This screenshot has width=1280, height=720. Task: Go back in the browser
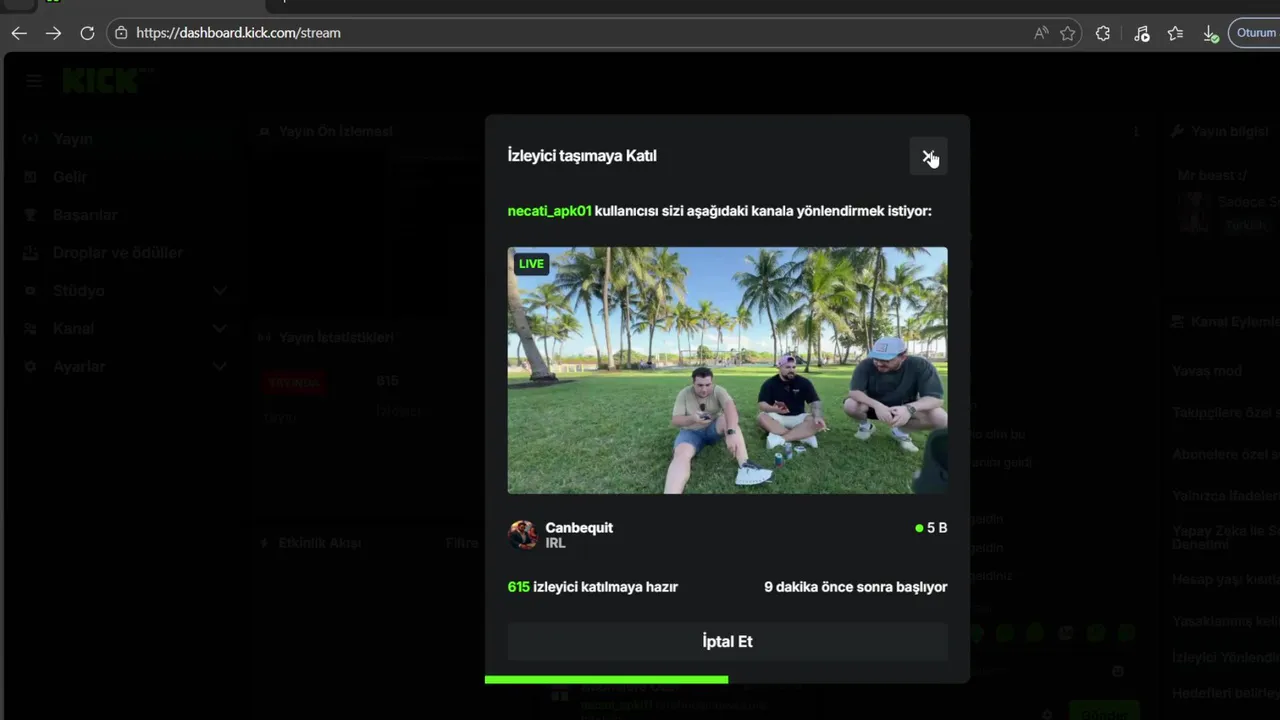point(19,33)
